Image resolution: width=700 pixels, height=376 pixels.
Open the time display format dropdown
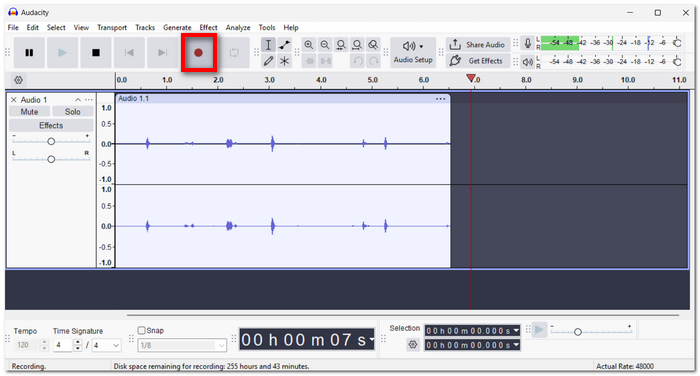pos(371,340)
